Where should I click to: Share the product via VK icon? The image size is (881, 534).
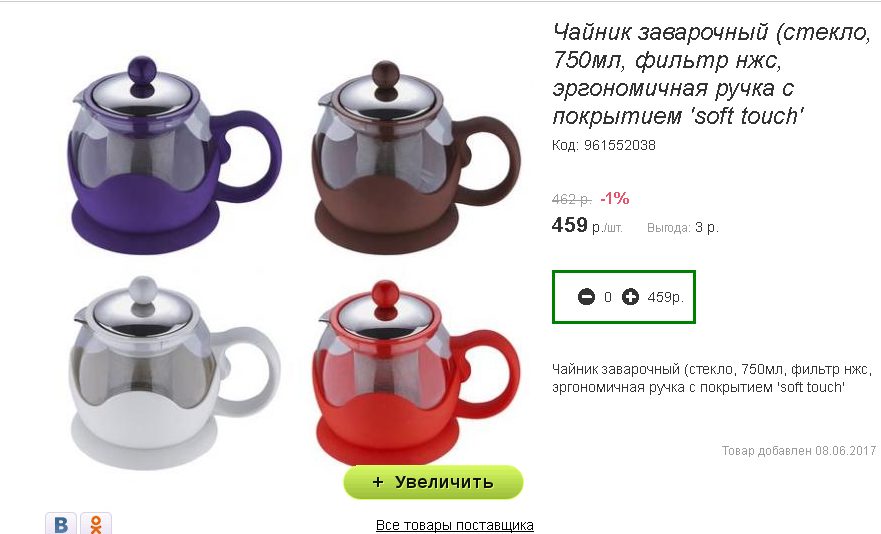click(x=61, y=523)
